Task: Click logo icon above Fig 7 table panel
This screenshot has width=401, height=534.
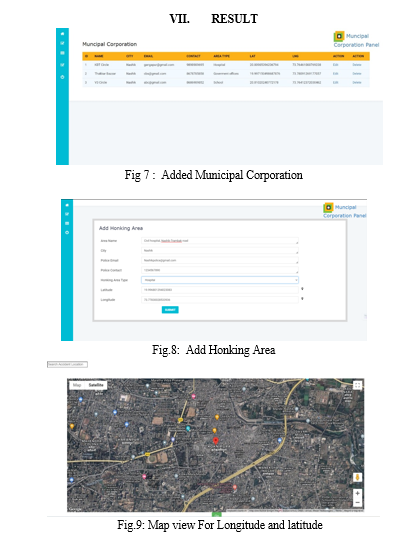Action: pyautogui.click(x=339, y=36)
